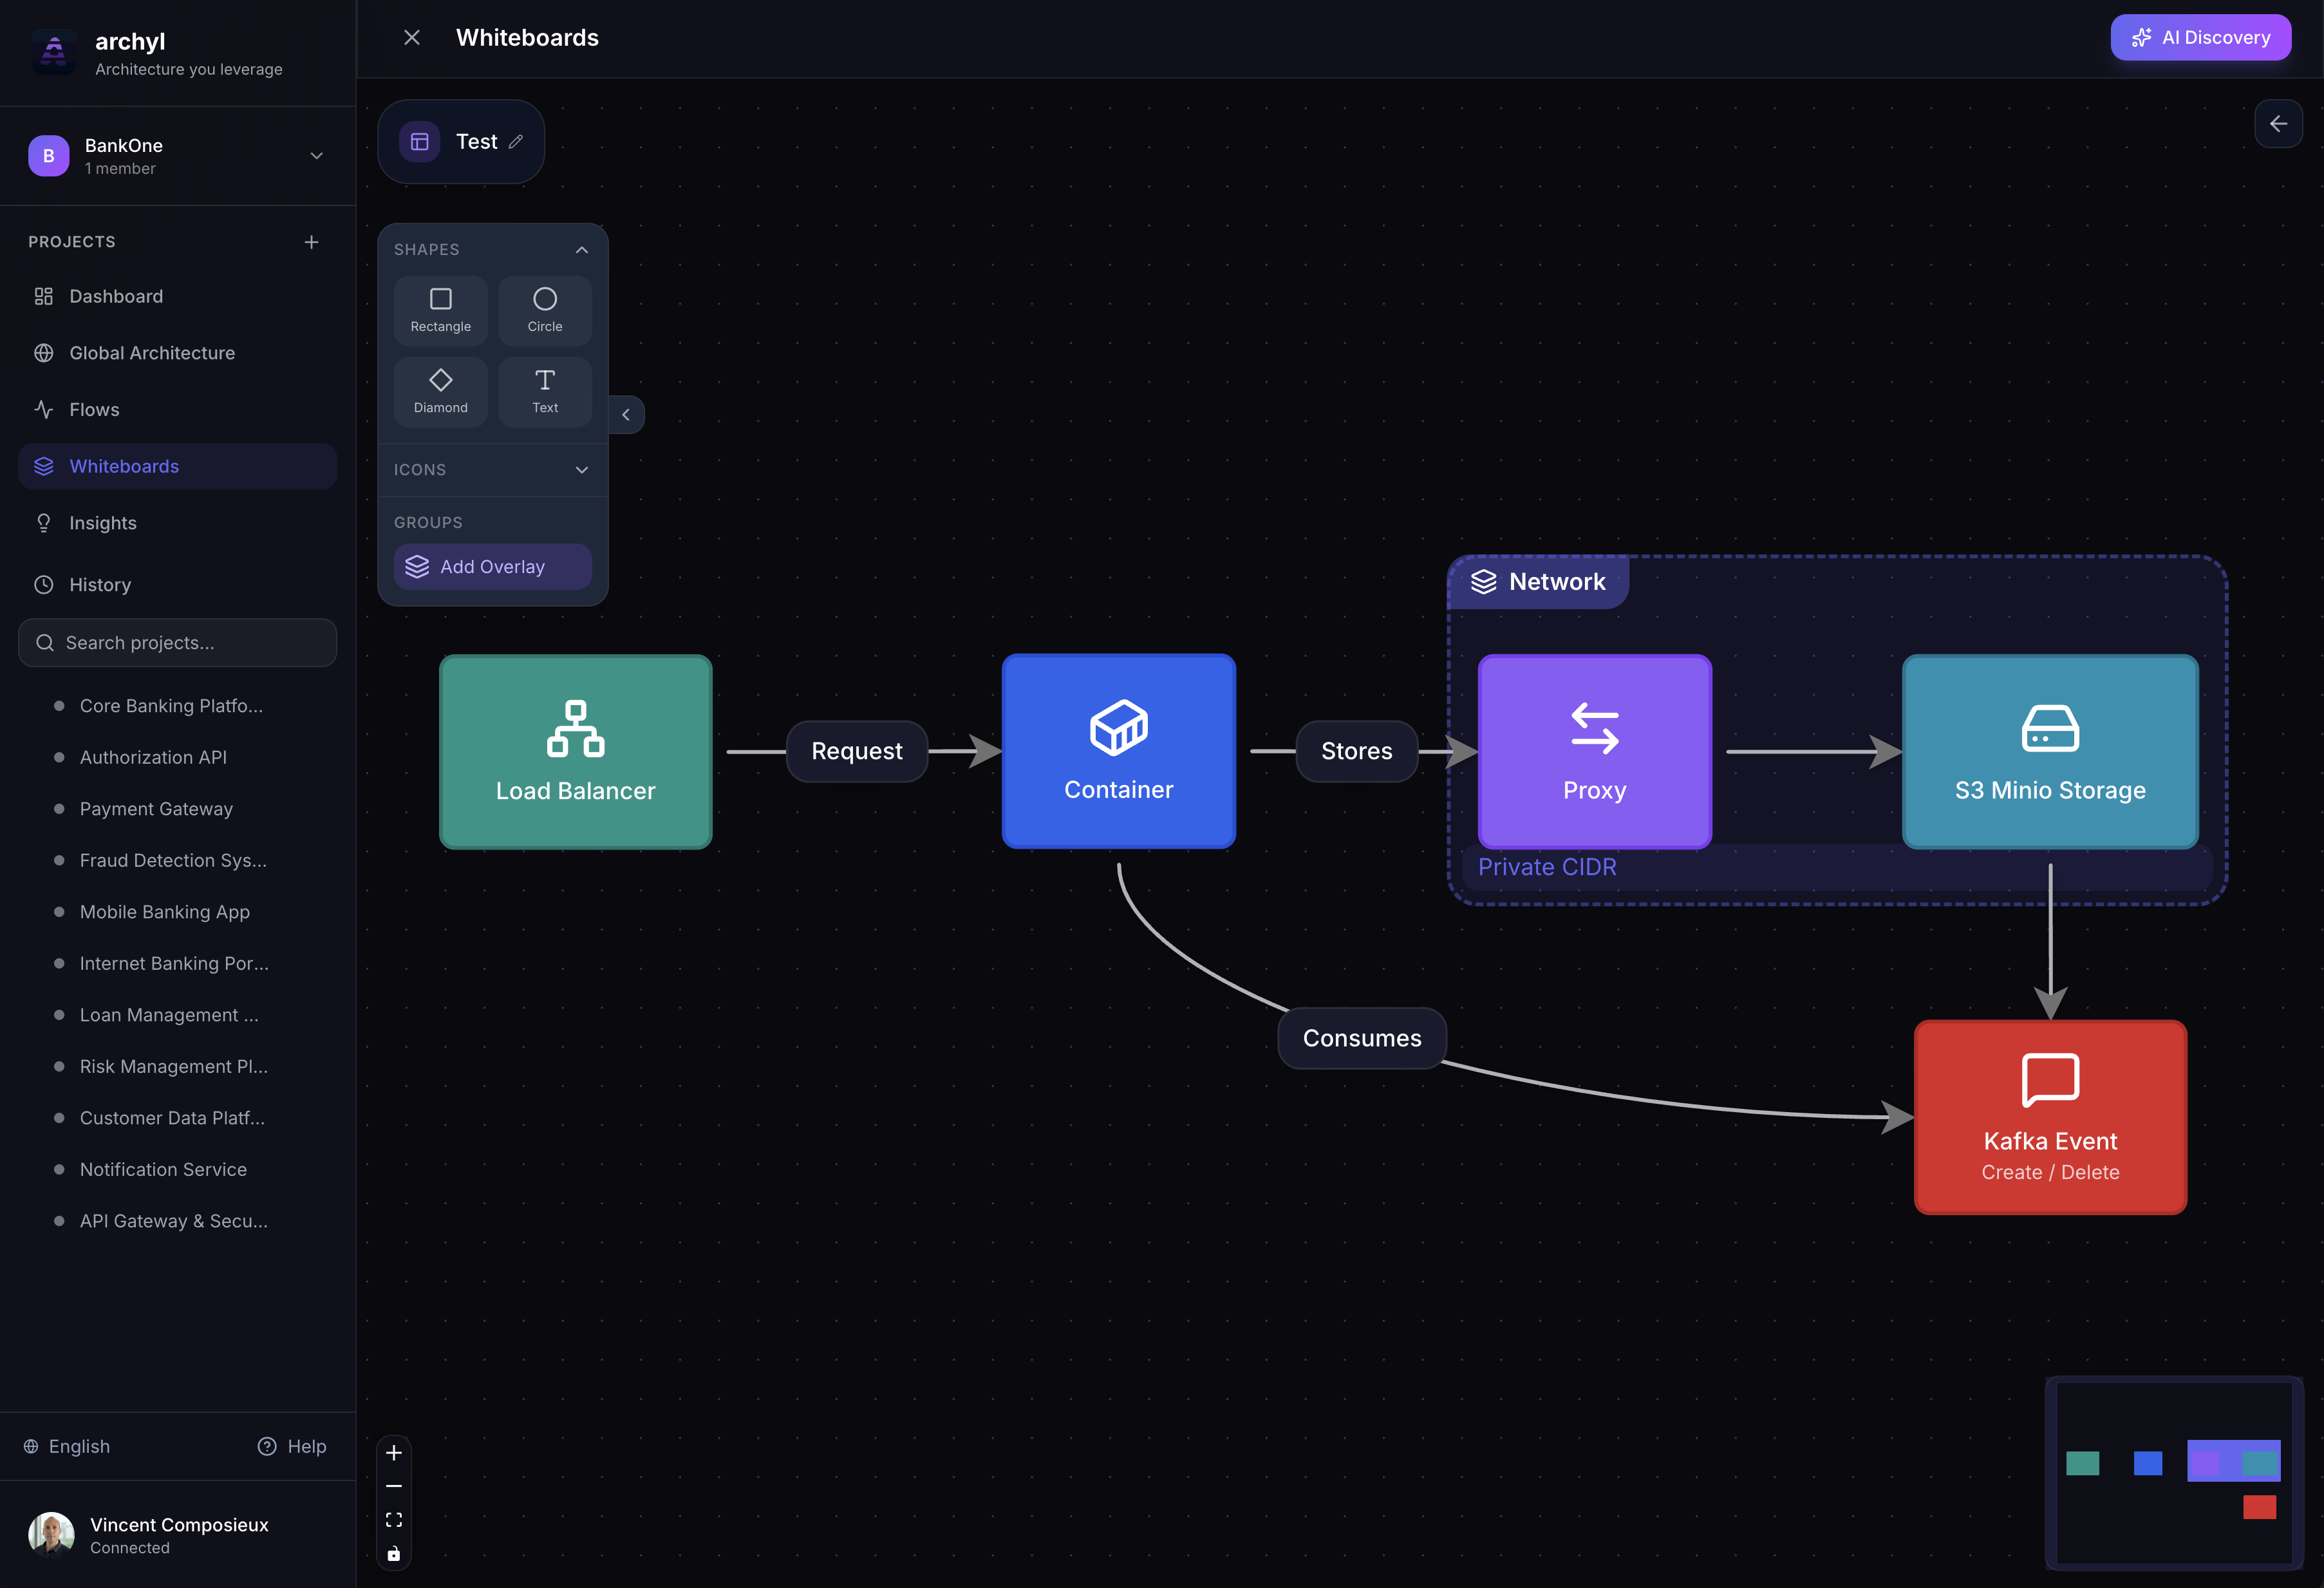Click the Add Overlay button
The height and width of the screenshot is (1588, 2324).
492,567
